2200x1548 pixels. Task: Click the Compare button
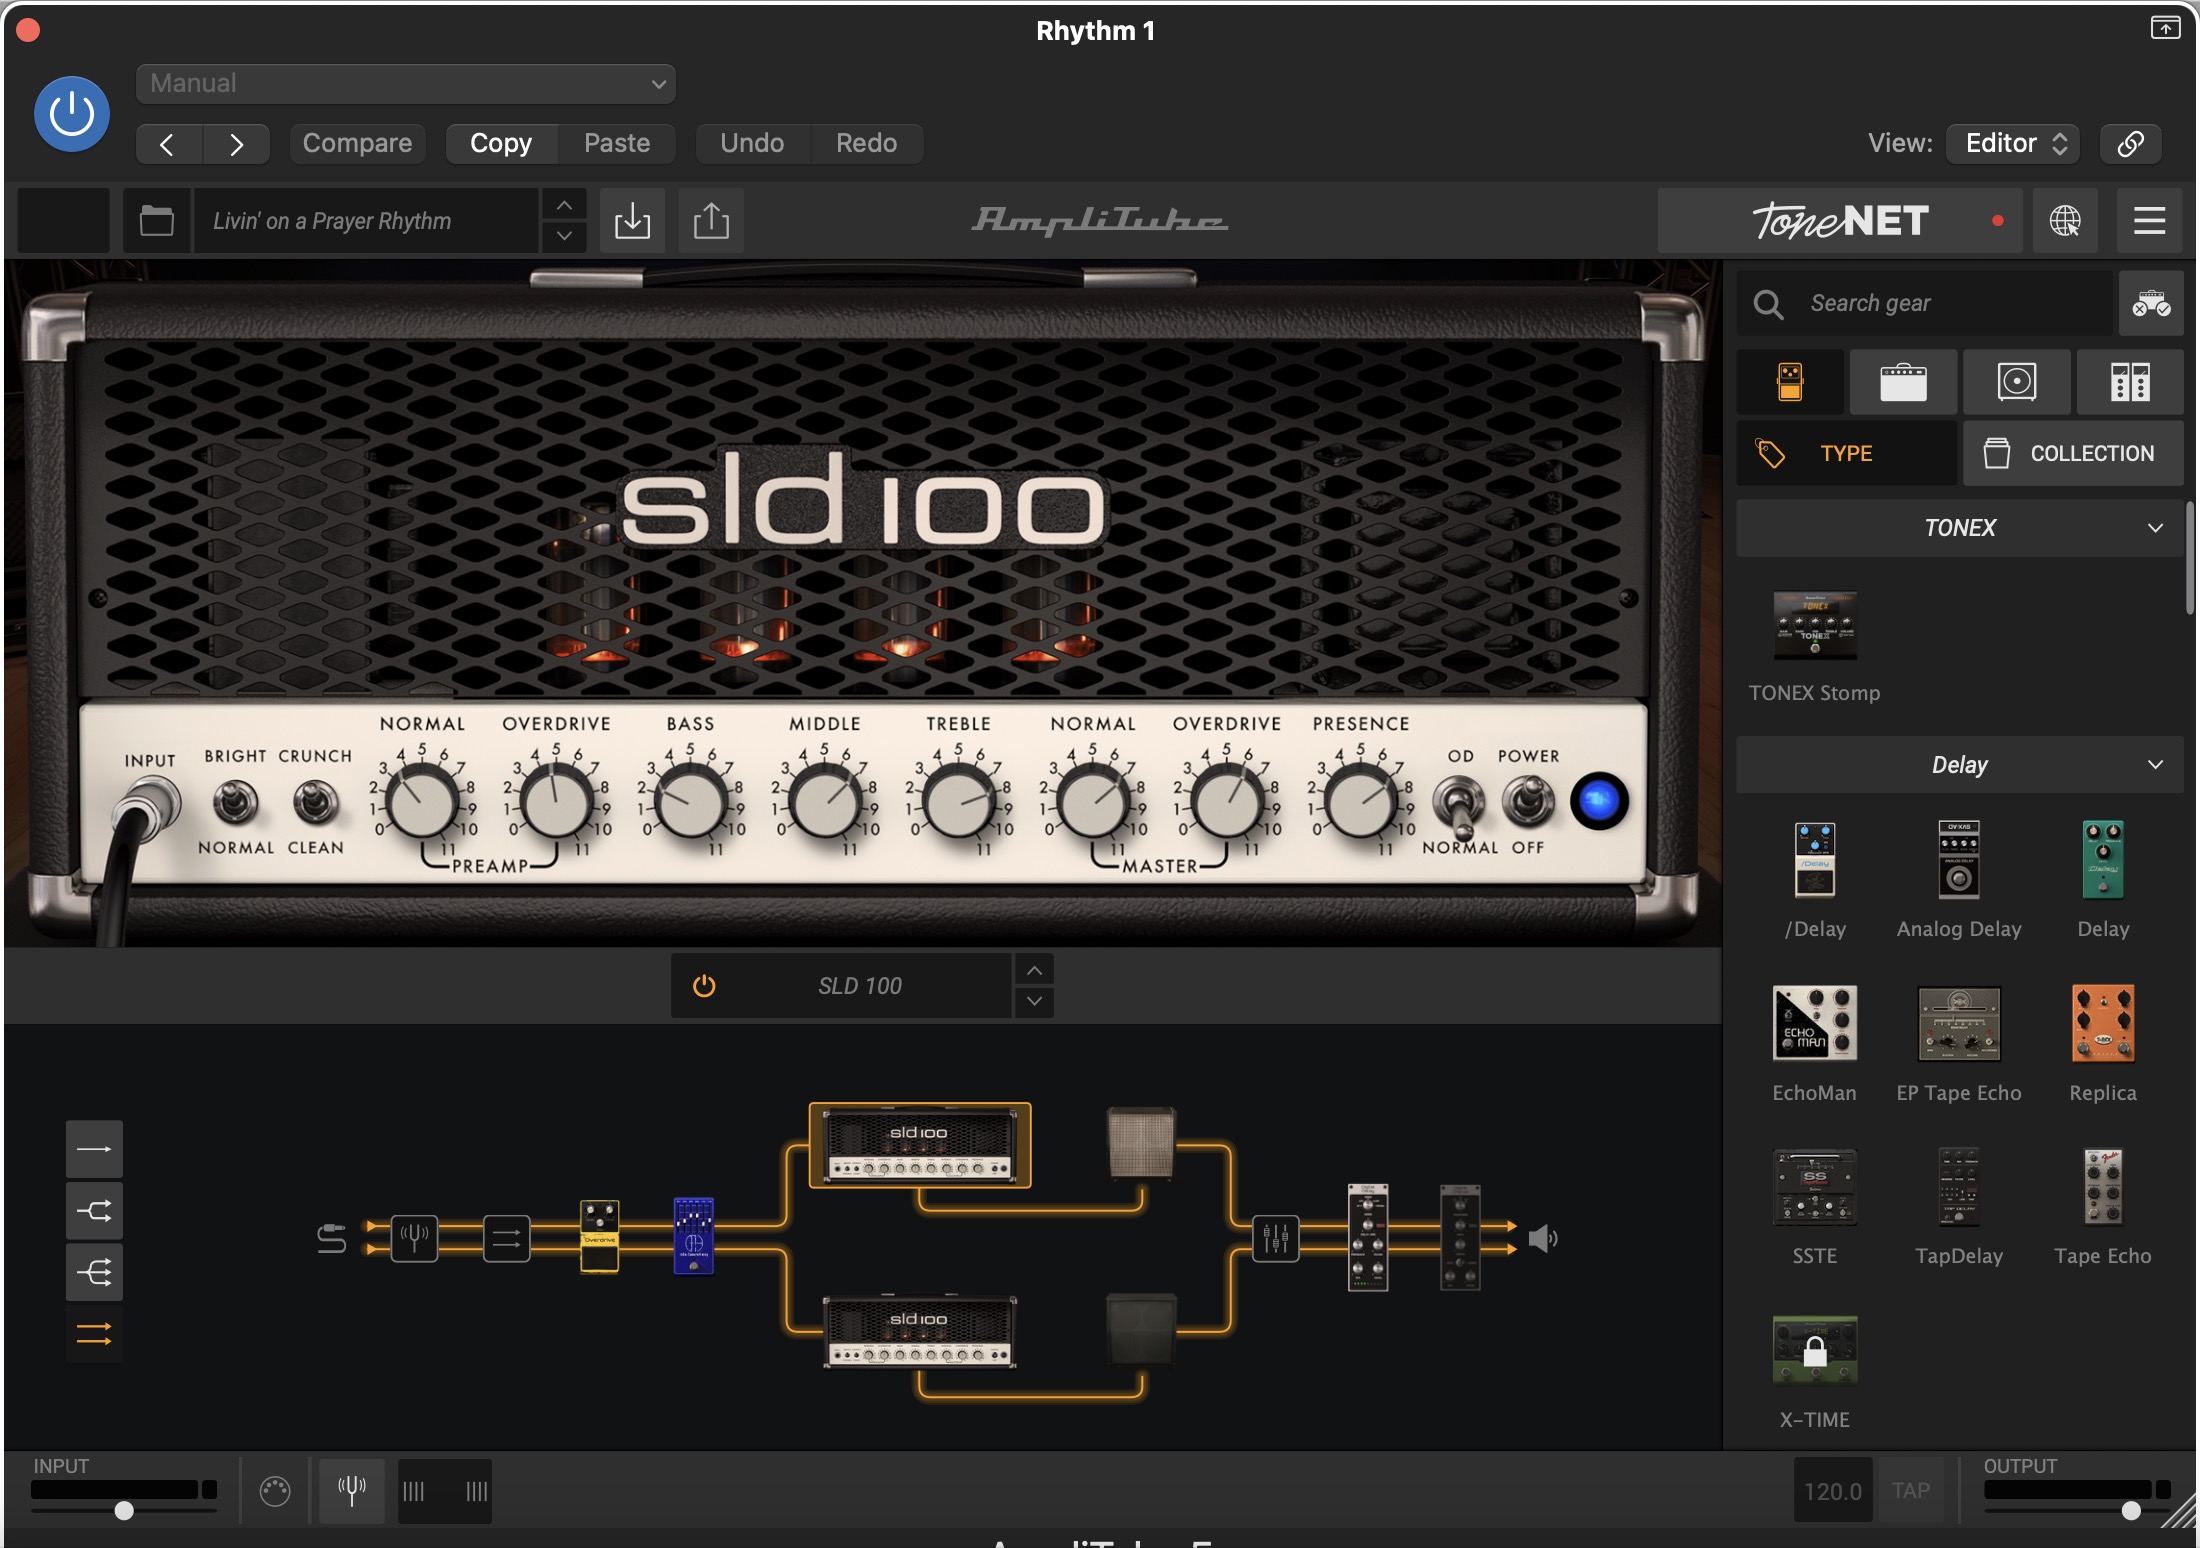[x=357, y=144]
